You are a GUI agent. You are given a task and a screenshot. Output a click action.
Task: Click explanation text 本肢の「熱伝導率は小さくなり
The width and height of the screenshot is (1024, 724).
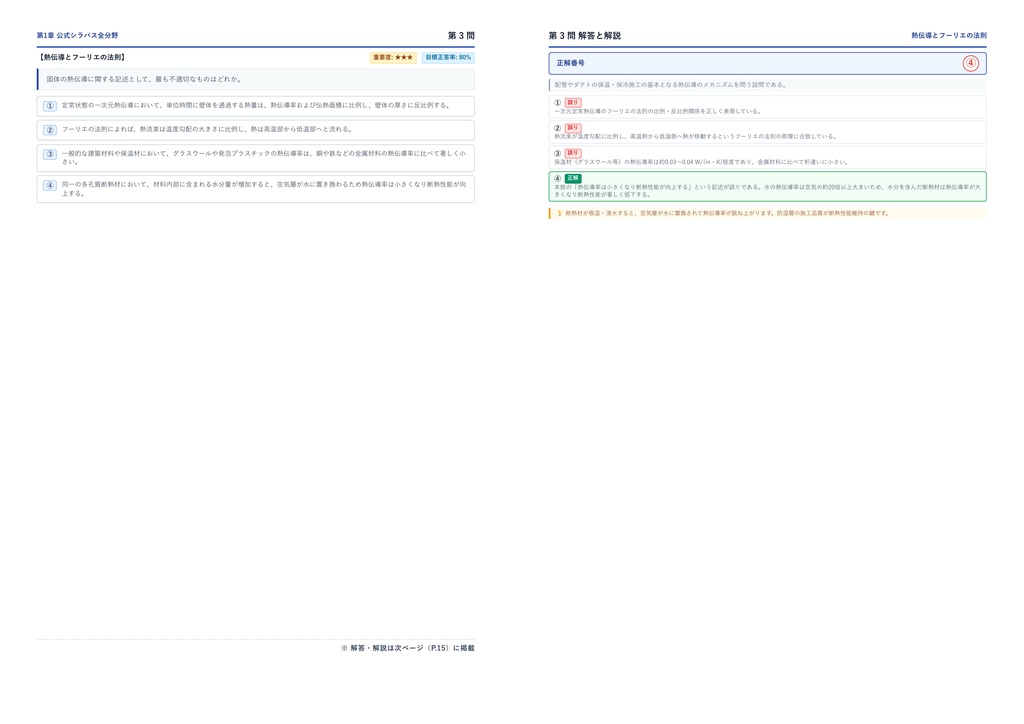(767, 191)
